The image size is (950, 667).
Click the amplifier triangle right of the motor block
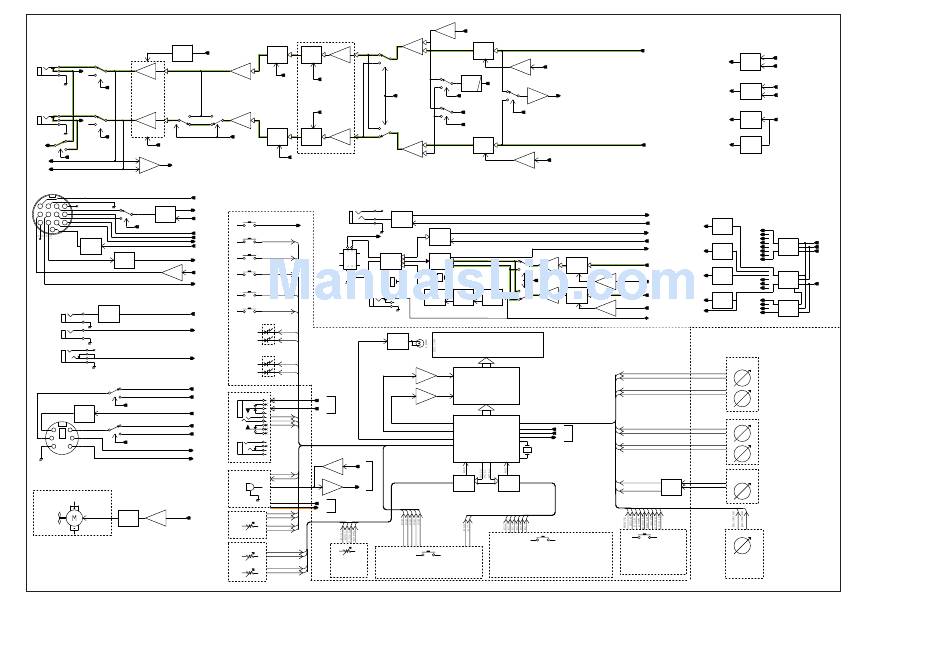(156, 519)
